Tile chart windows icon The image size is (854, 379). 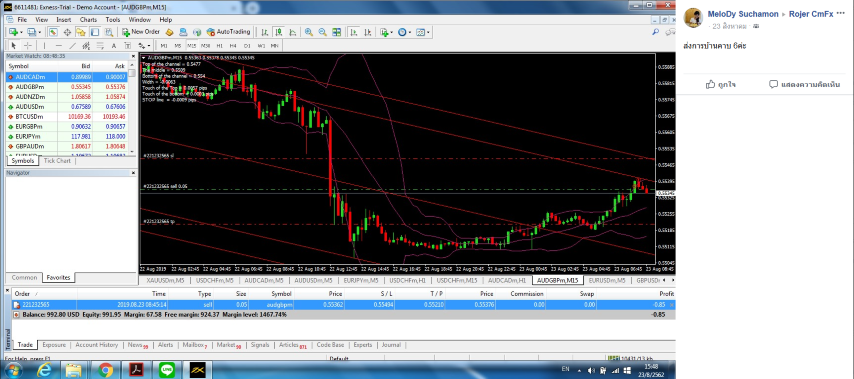click(x=337, y=32)
